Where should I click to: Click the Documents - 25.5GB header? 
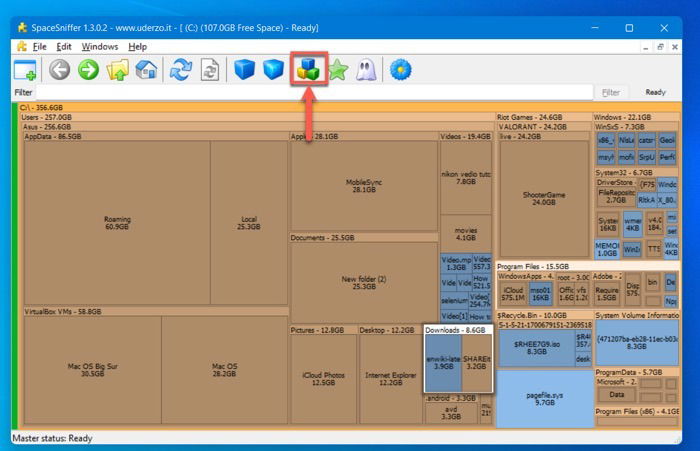click(364, 238)
